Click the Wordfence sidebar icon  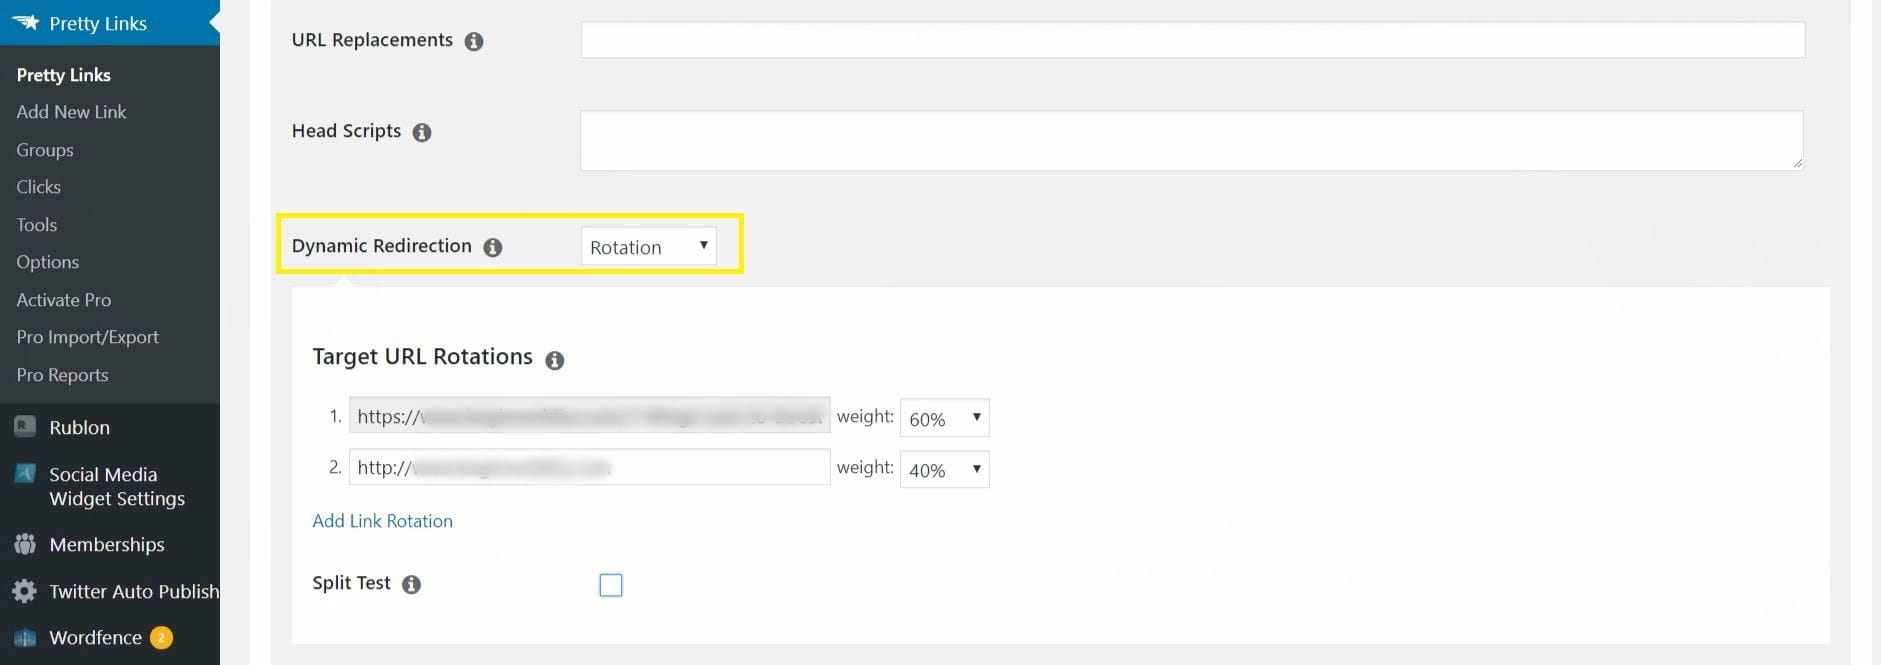[x=25, y=638]
